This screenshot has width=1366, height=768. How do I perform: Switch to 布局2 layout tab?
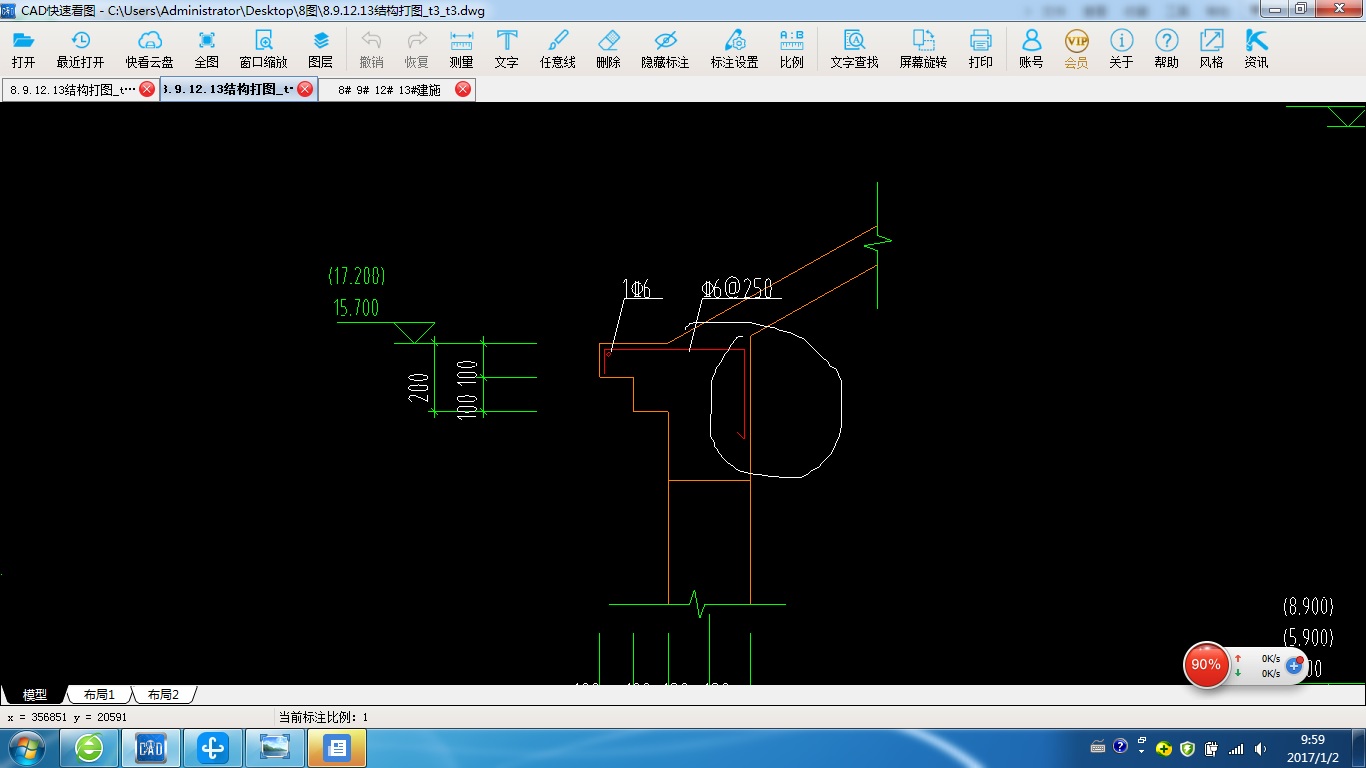163,694
